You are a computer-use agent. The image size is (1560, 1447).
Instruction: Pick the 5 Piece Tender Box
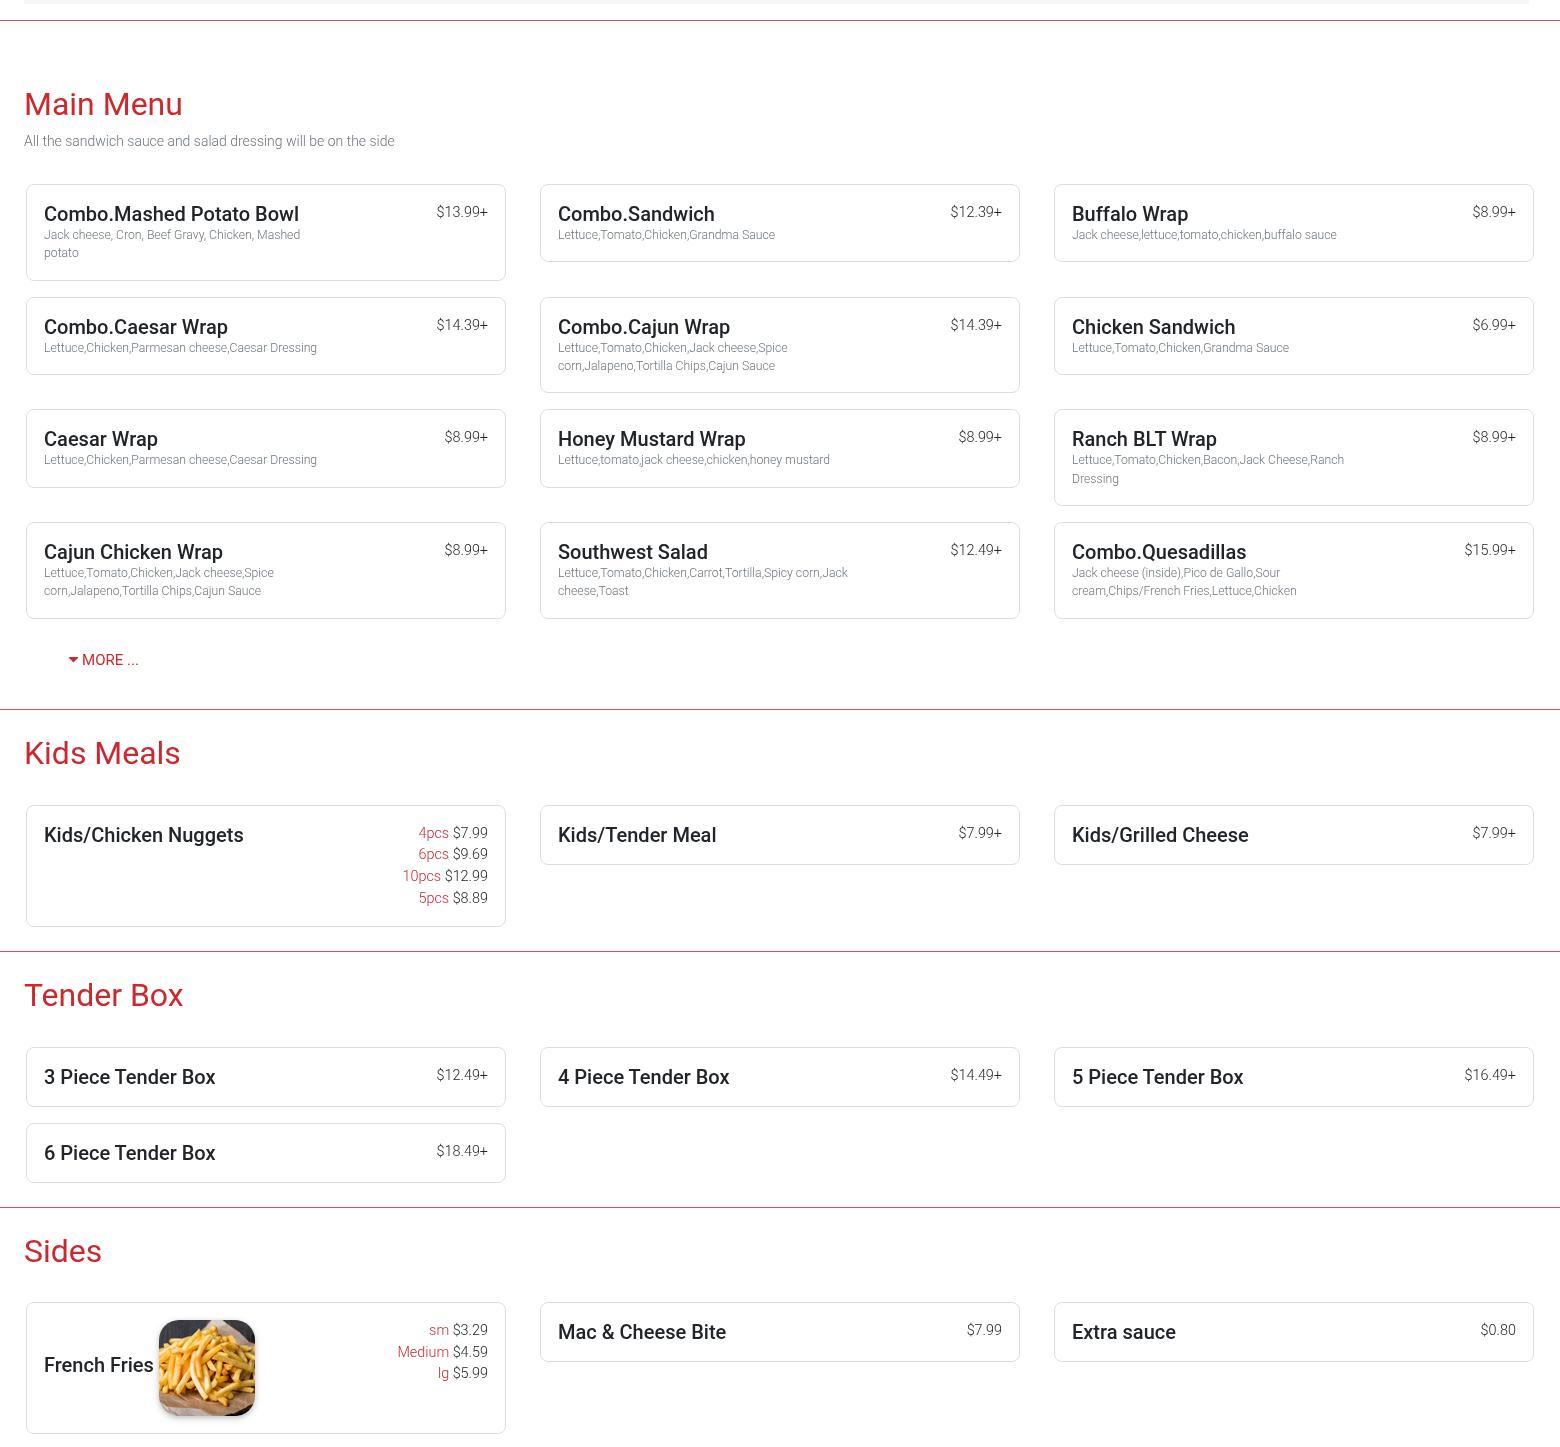(1293, 1077)
